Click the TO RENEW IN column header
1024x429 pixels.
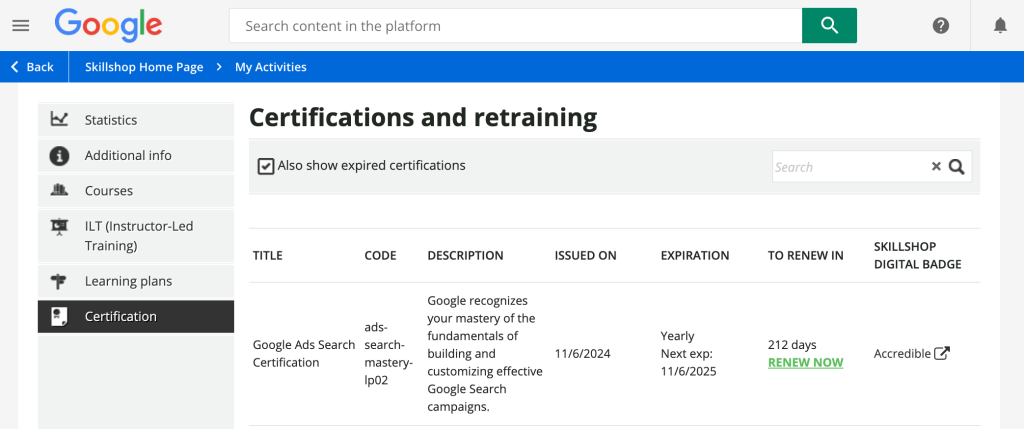click(x=805, y=255)
